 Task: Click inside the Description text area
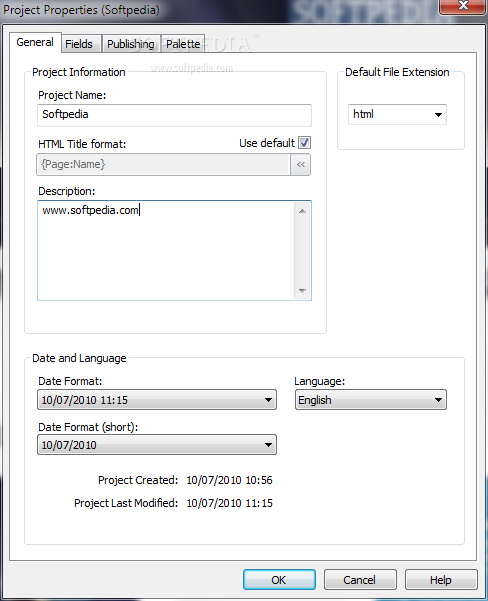click(166, 250)
